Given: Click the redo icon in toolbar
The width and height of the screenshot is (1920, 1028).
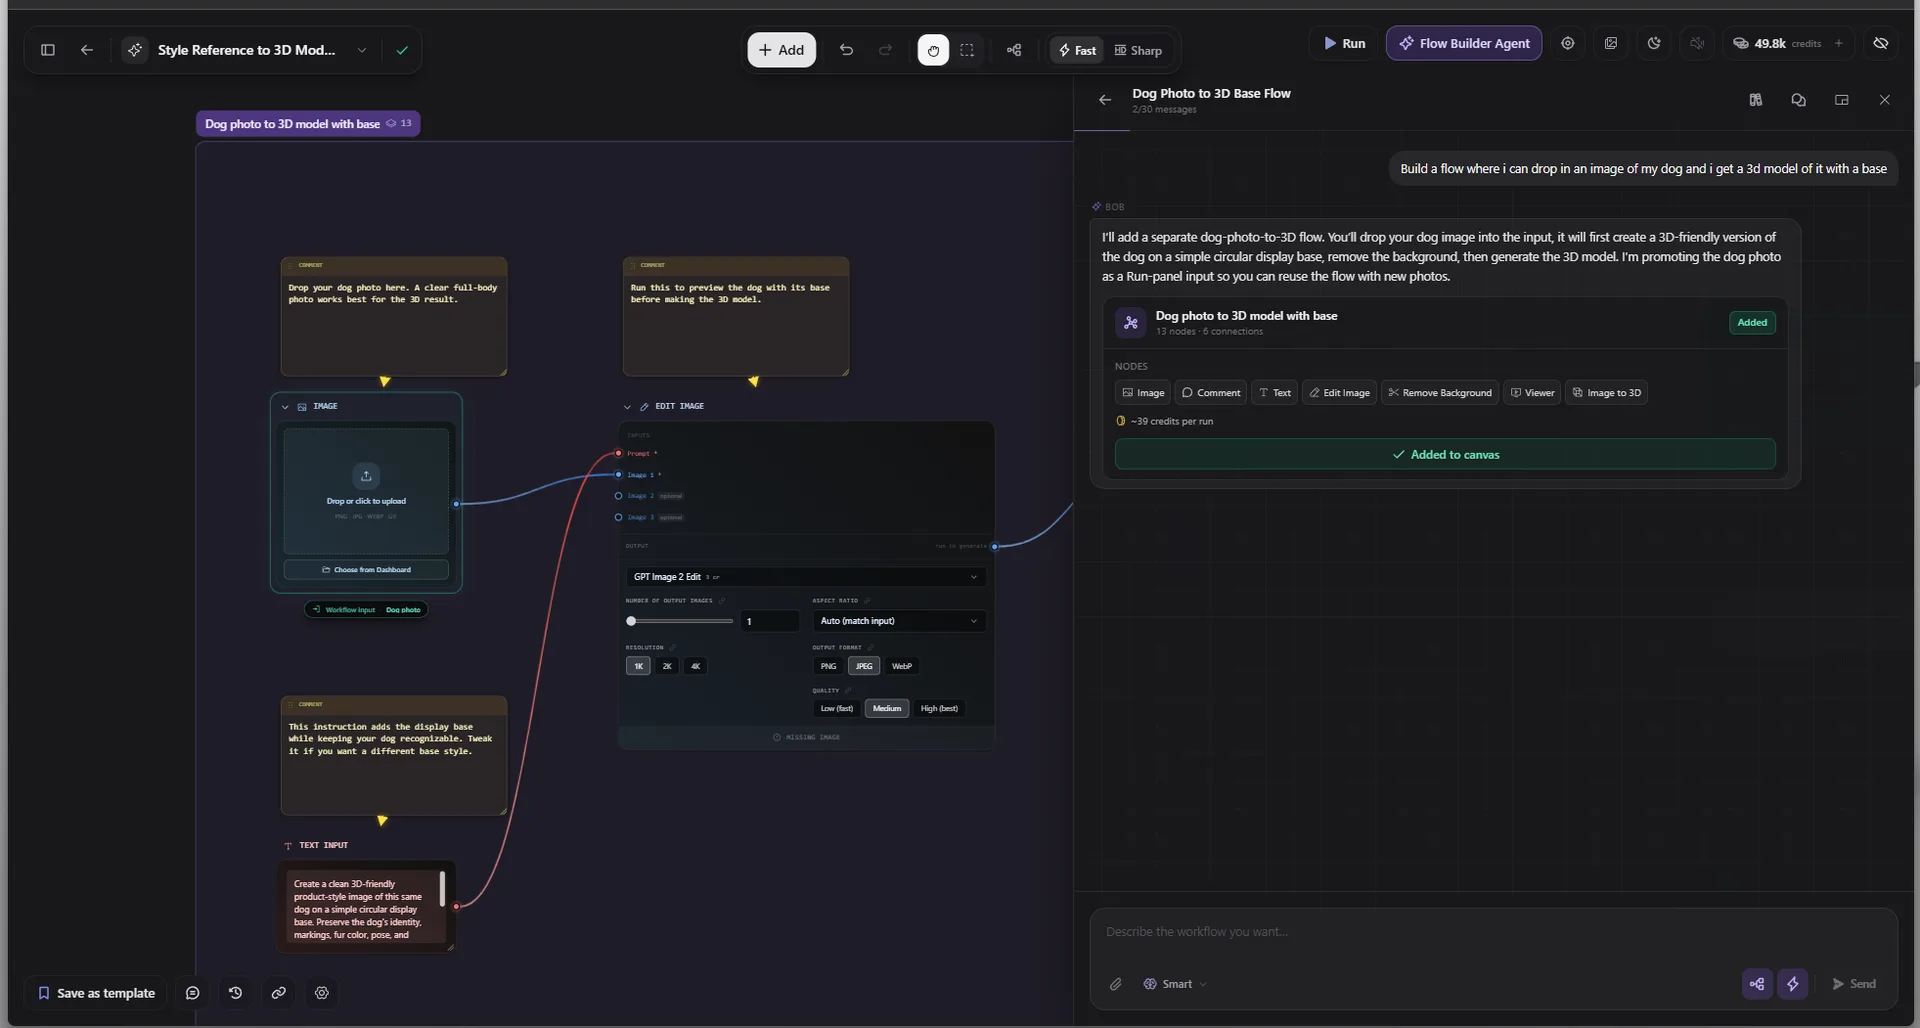Looking at the screenshot, I should 885,50.
